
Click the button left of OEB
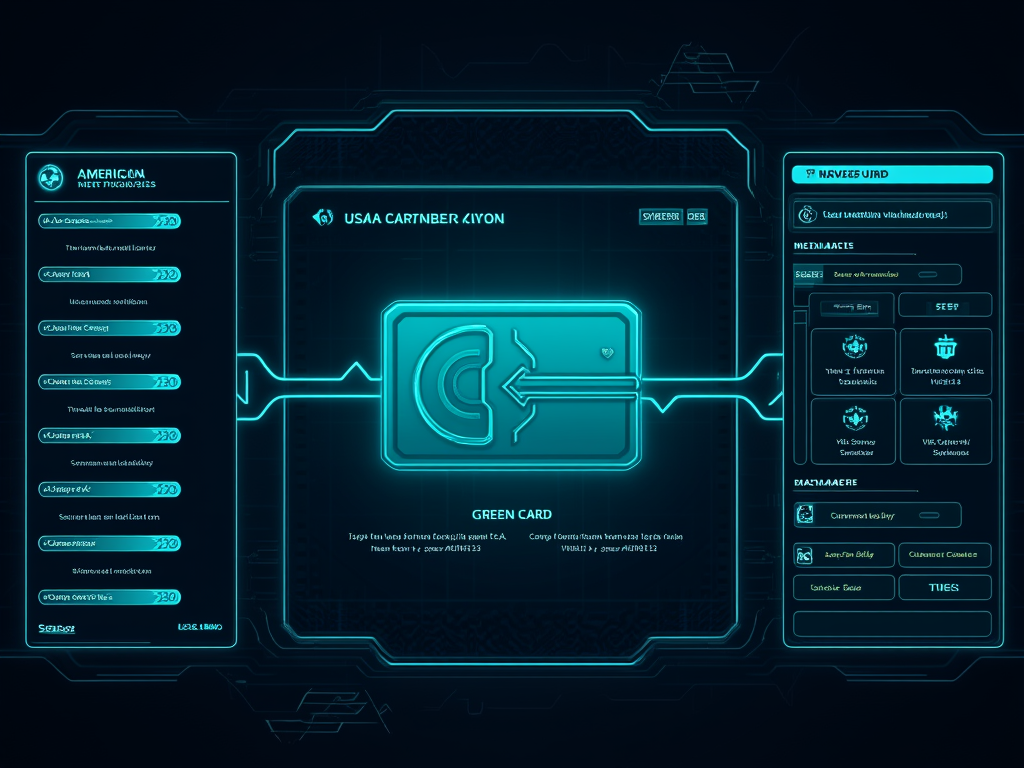660,216
